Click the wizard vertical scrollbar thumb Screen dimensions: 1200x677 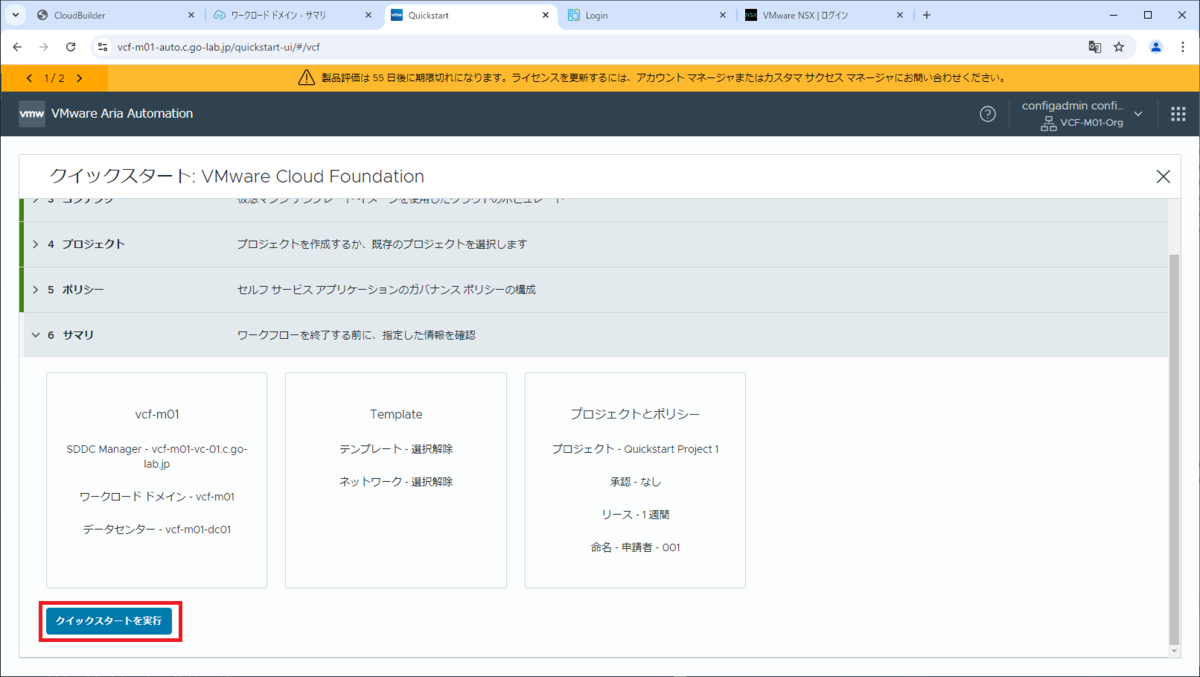coord(1174,448)
